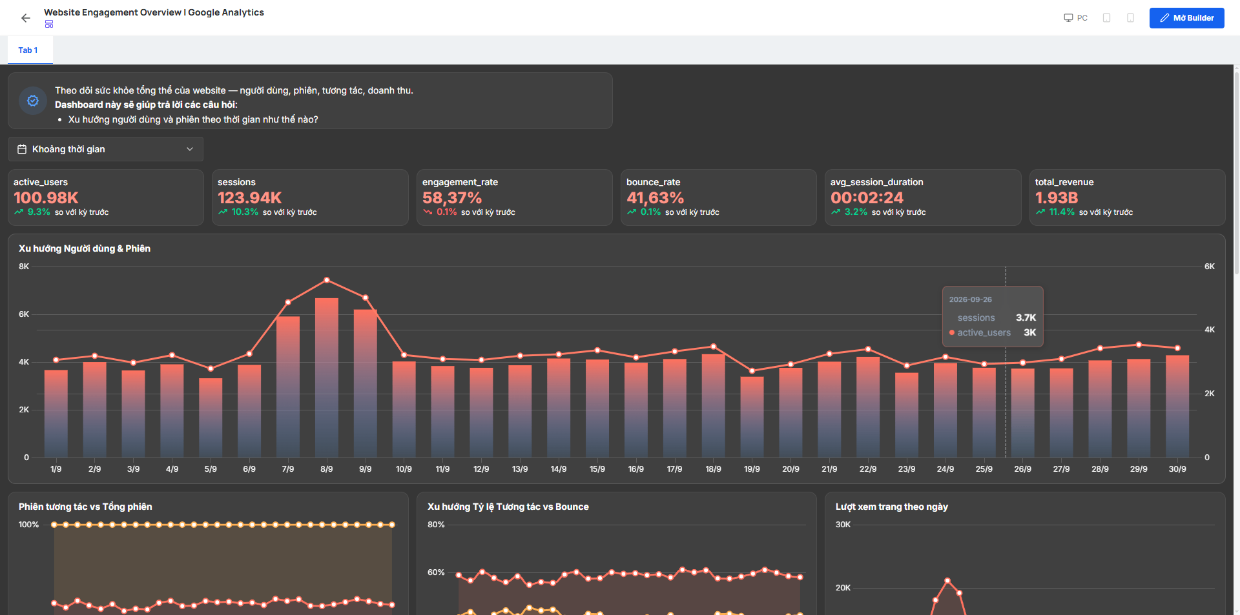This screenshot has height=615, width=1240.
Task: Click the Phiên tương tác vs Tổng phiên title
Action: 85,507
